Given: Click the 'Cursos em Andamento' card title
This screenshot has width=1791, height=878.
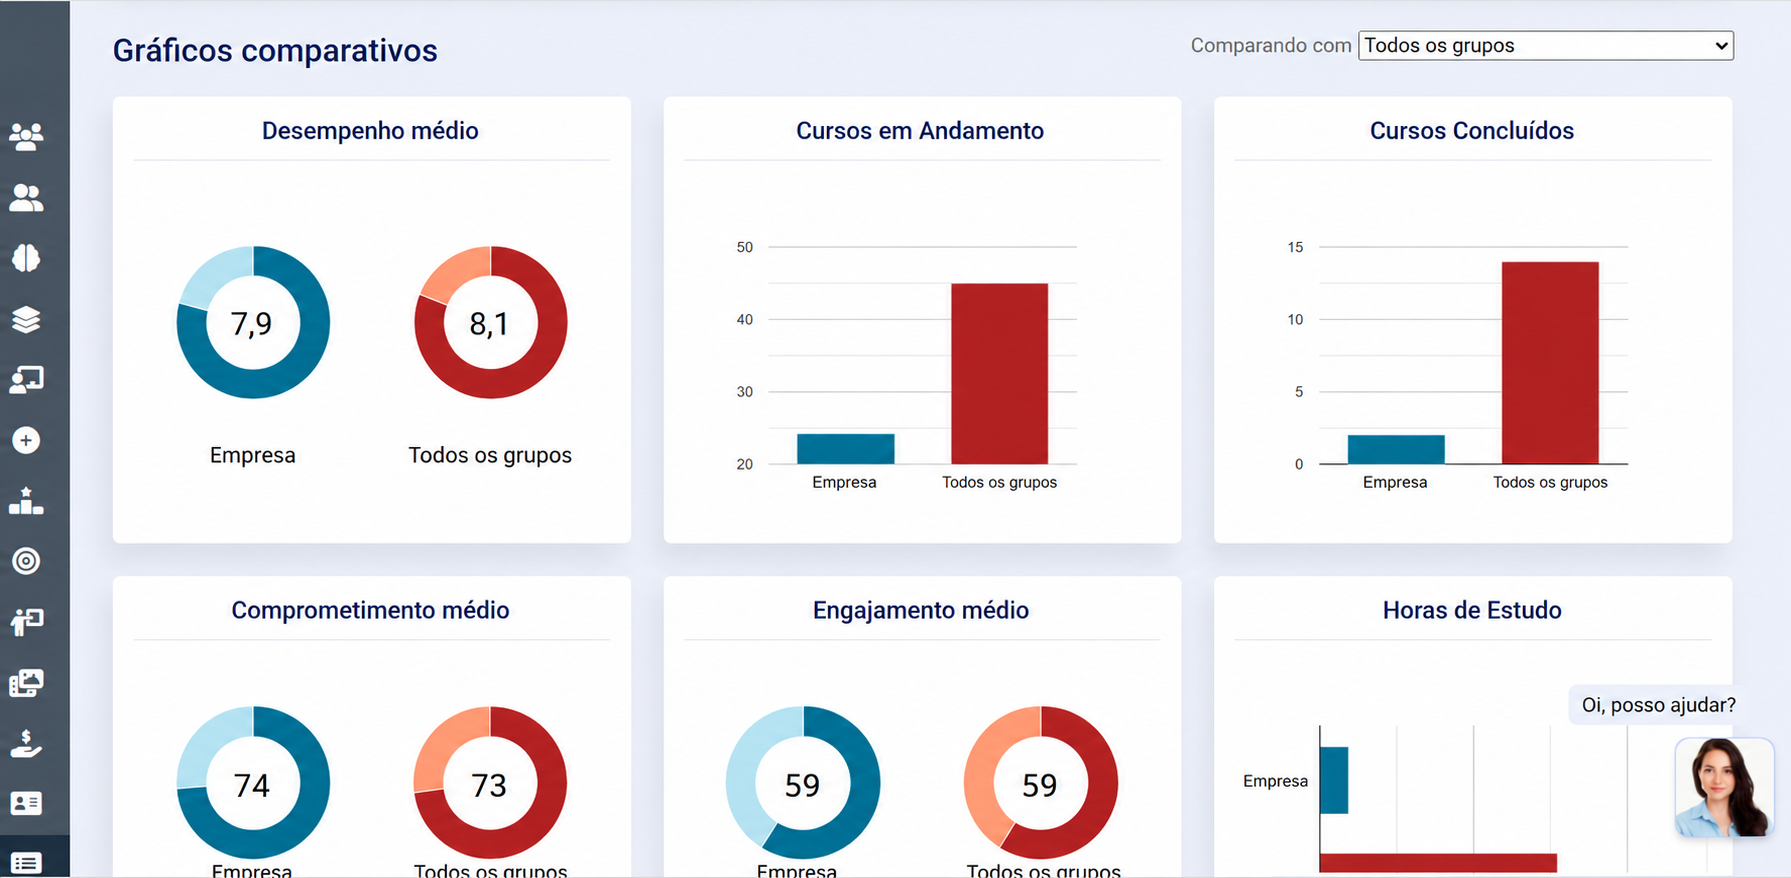Looking at the screenshot, I should pyautogui.click(x=920, y=131).
